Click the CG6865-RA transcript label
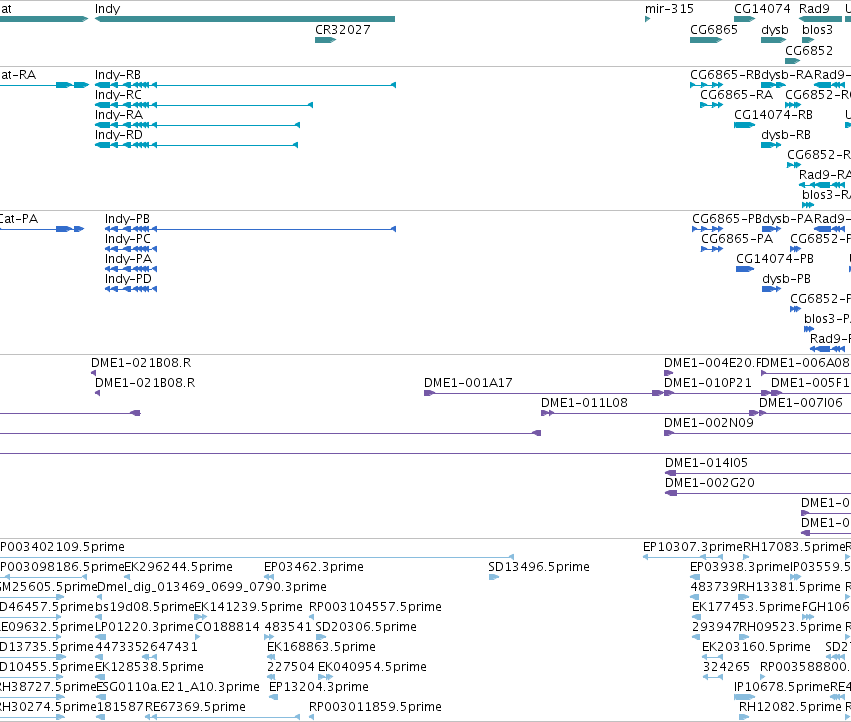This screenshot has height=722, width=851. point(736,94)
